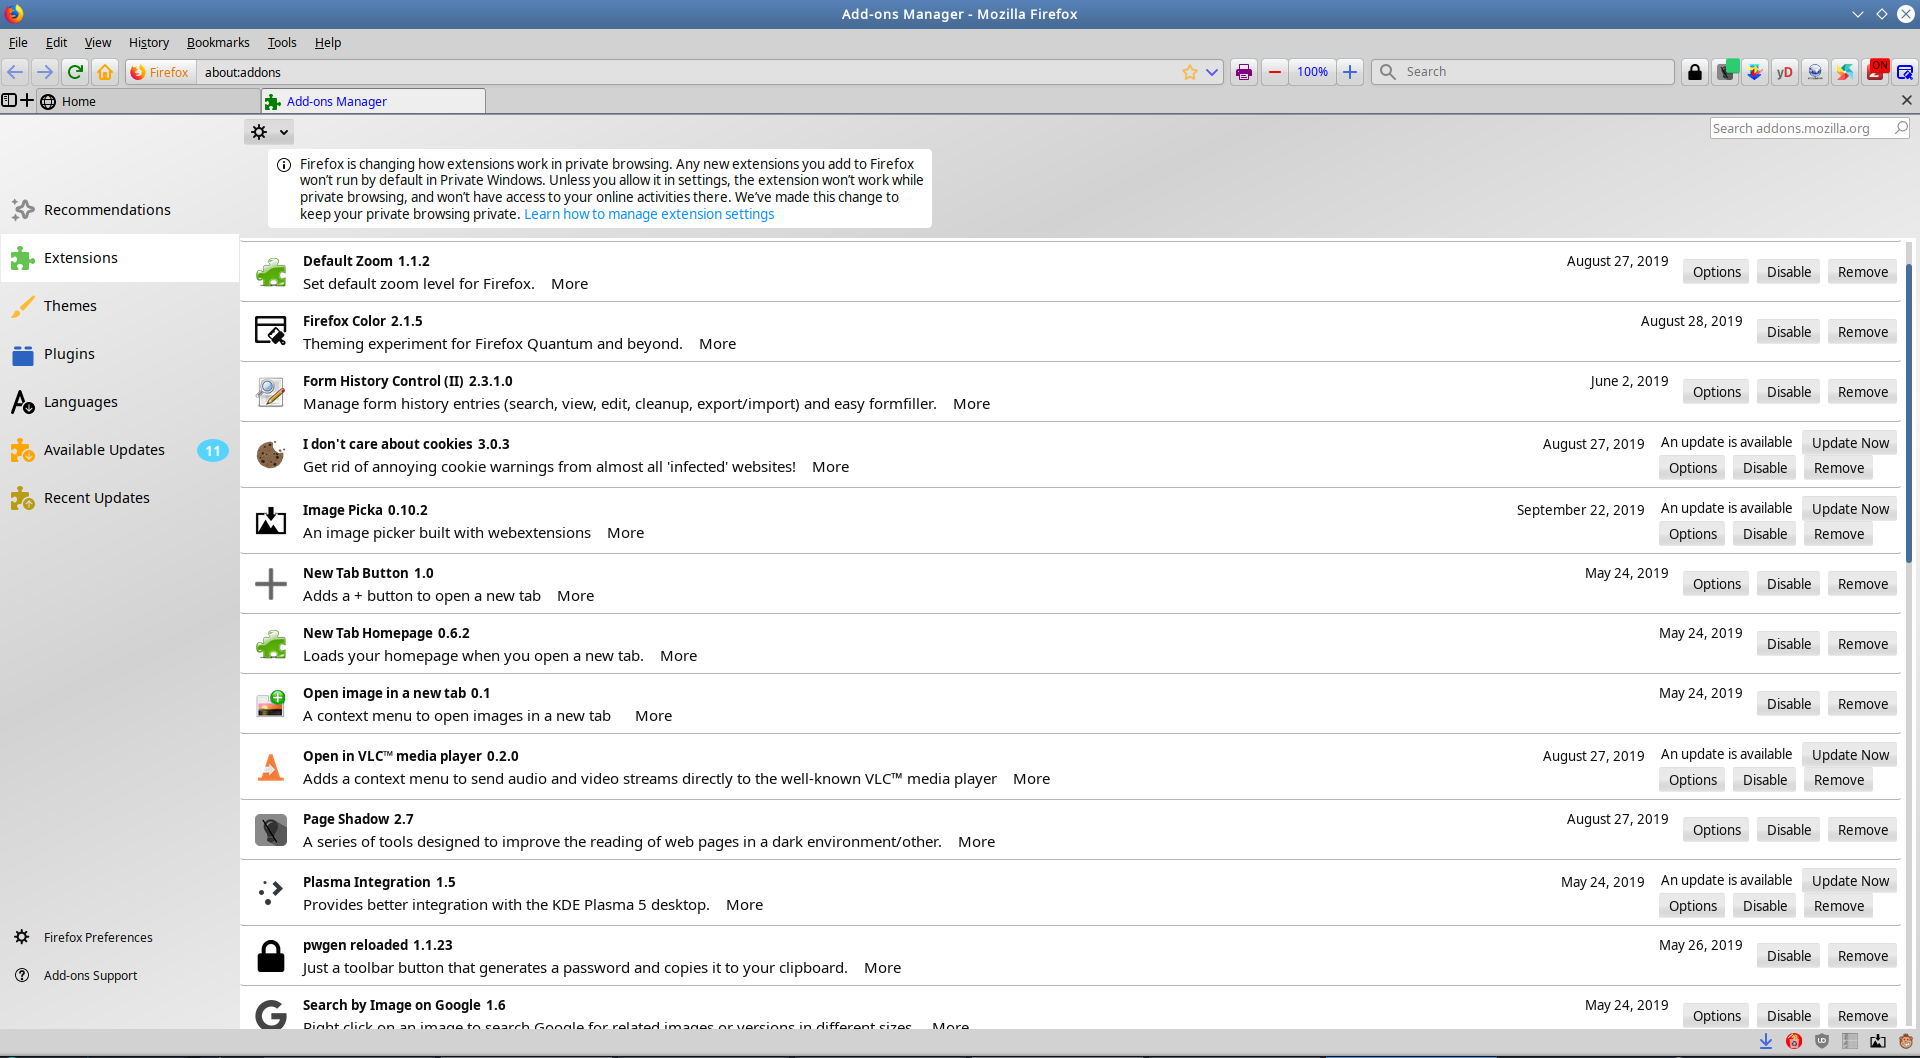This screenshot has height=1058, width=1920.
Task: Click Learn how to manage extension settings
Action: point(649,214)
